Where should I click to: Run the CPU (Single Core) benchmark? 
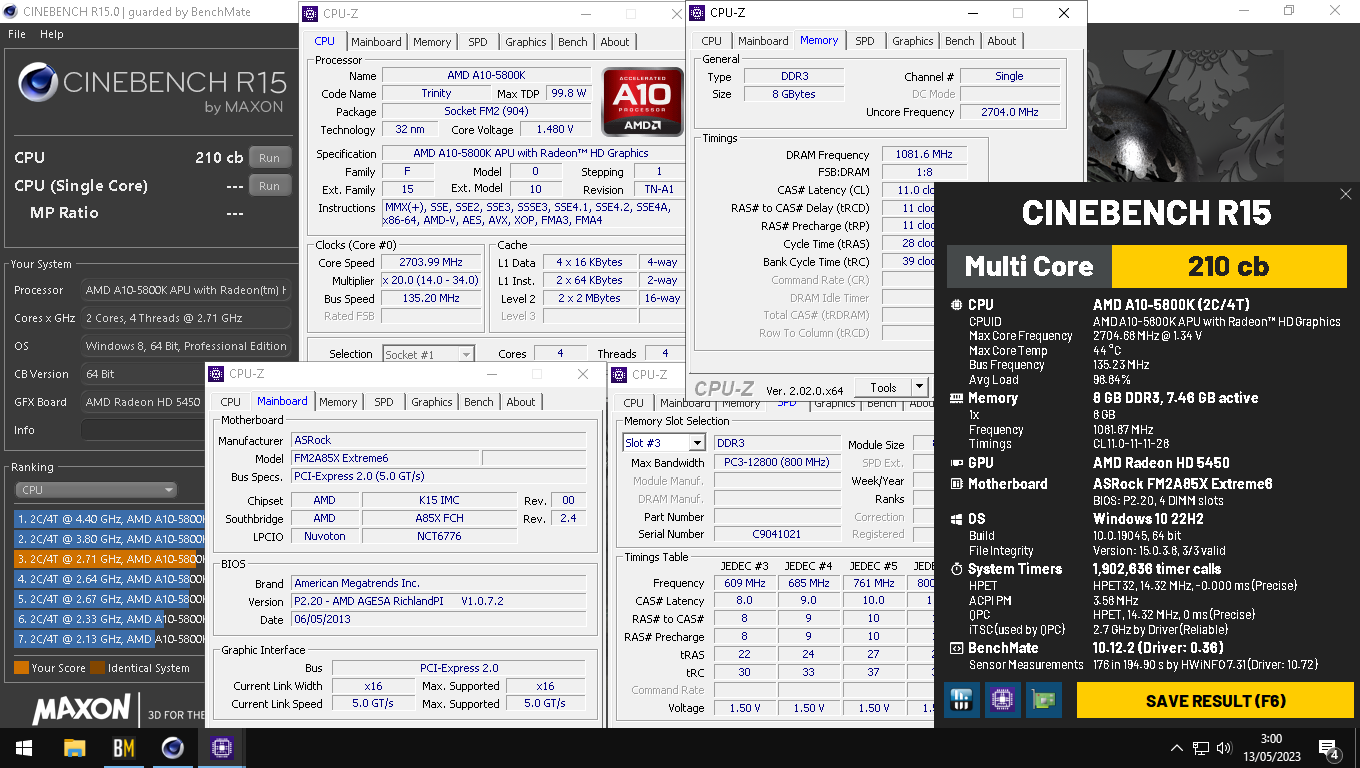click(x=270, y=186)
